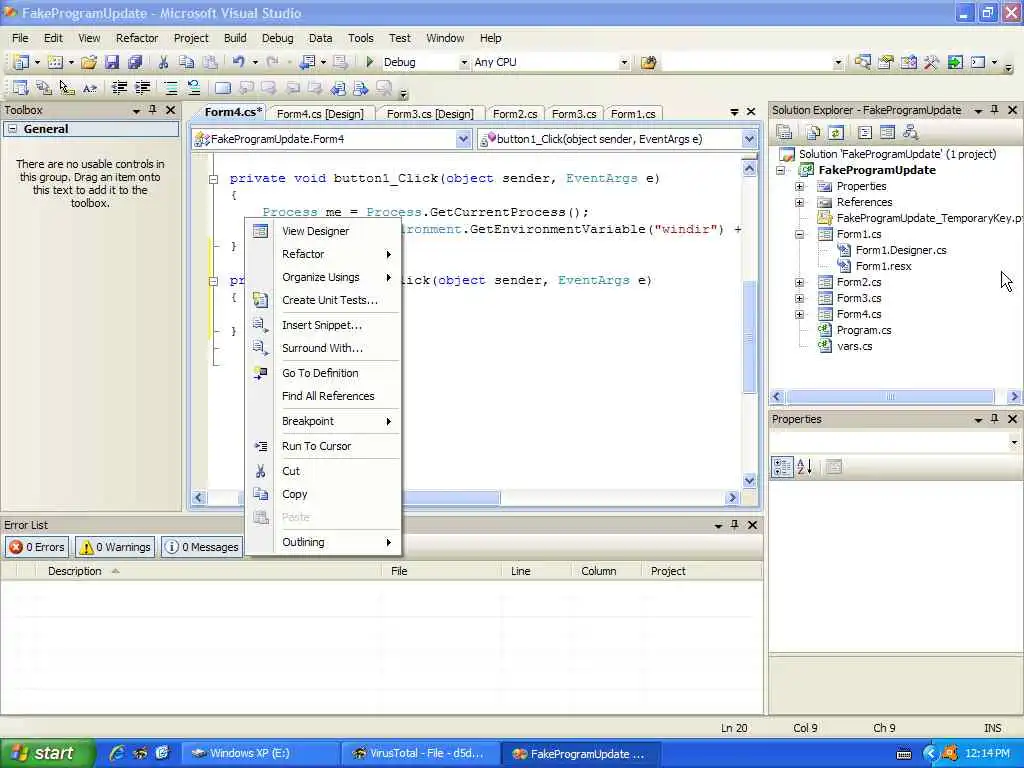The image size is (1024, 768).
Task: Click Comment Out Selected Lines icon
Action: tap(170, 88)
